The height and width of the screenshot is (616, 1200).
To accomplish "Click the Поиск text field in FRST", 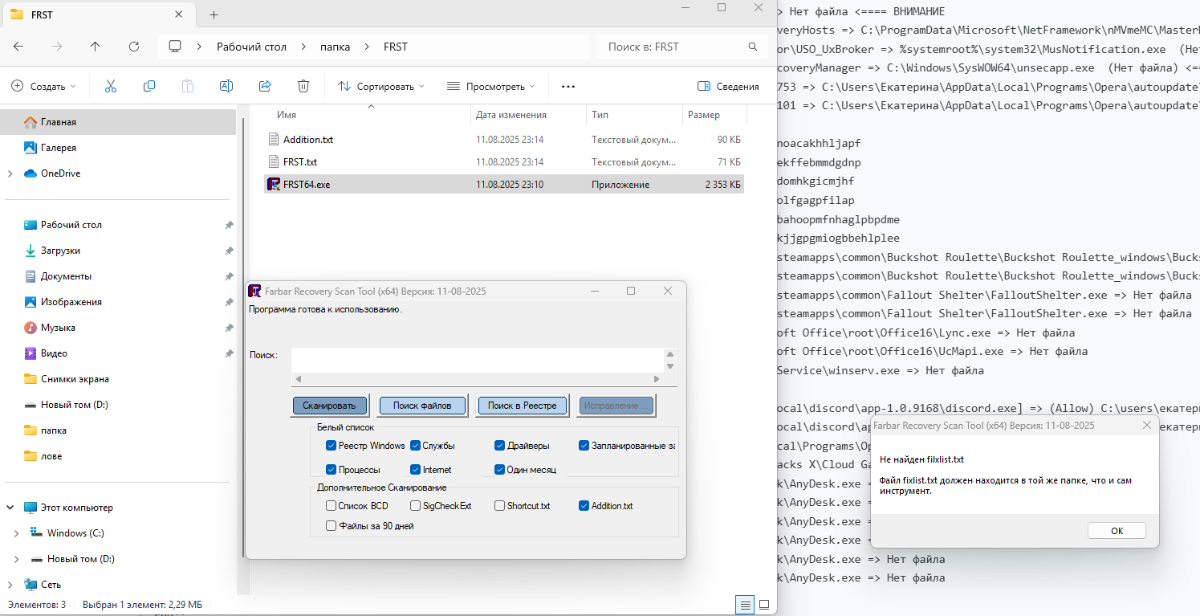I will (477, 360).
